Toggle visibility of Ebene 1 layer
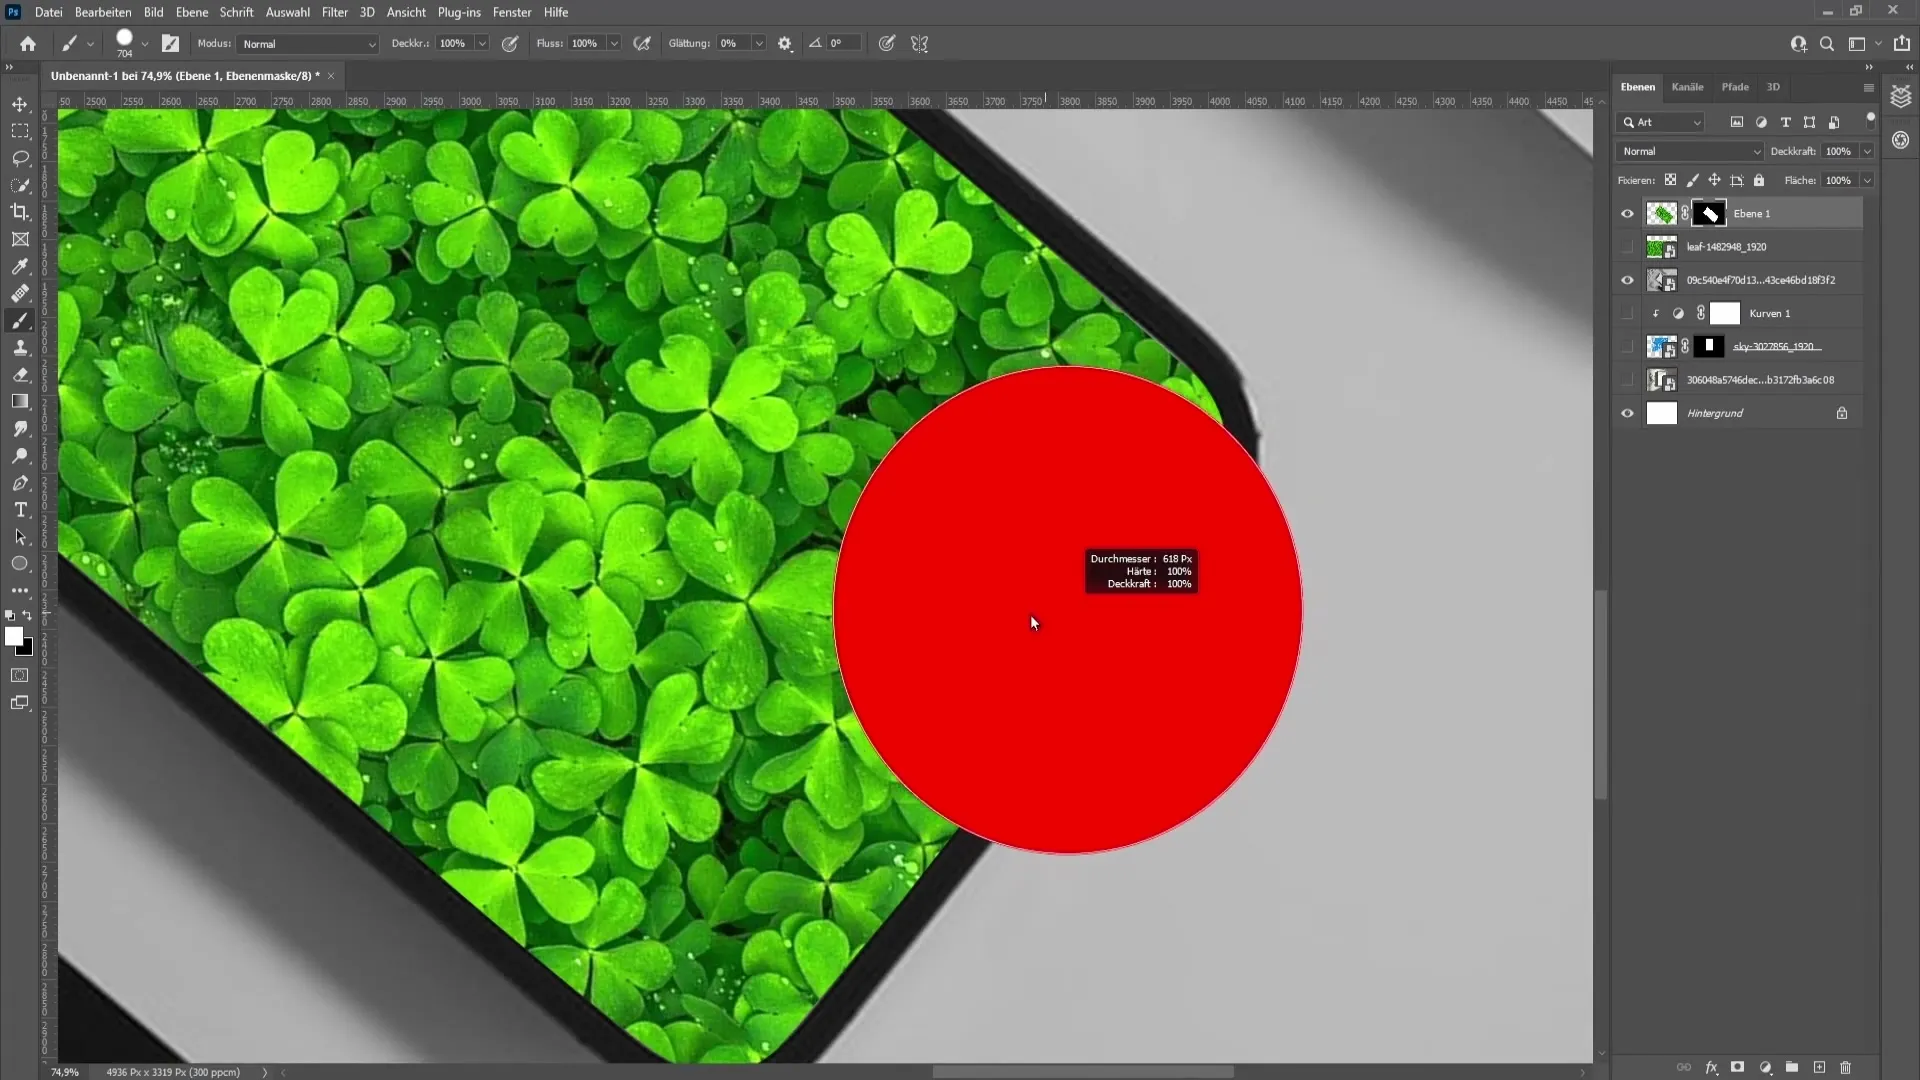Viewport: 1920px width, 1080px height. click(1627, 212)
